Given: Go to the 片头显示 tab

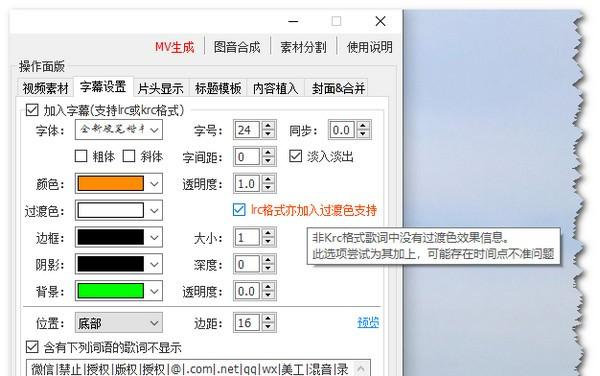Looking at the screenshot, I should [161, 88].
